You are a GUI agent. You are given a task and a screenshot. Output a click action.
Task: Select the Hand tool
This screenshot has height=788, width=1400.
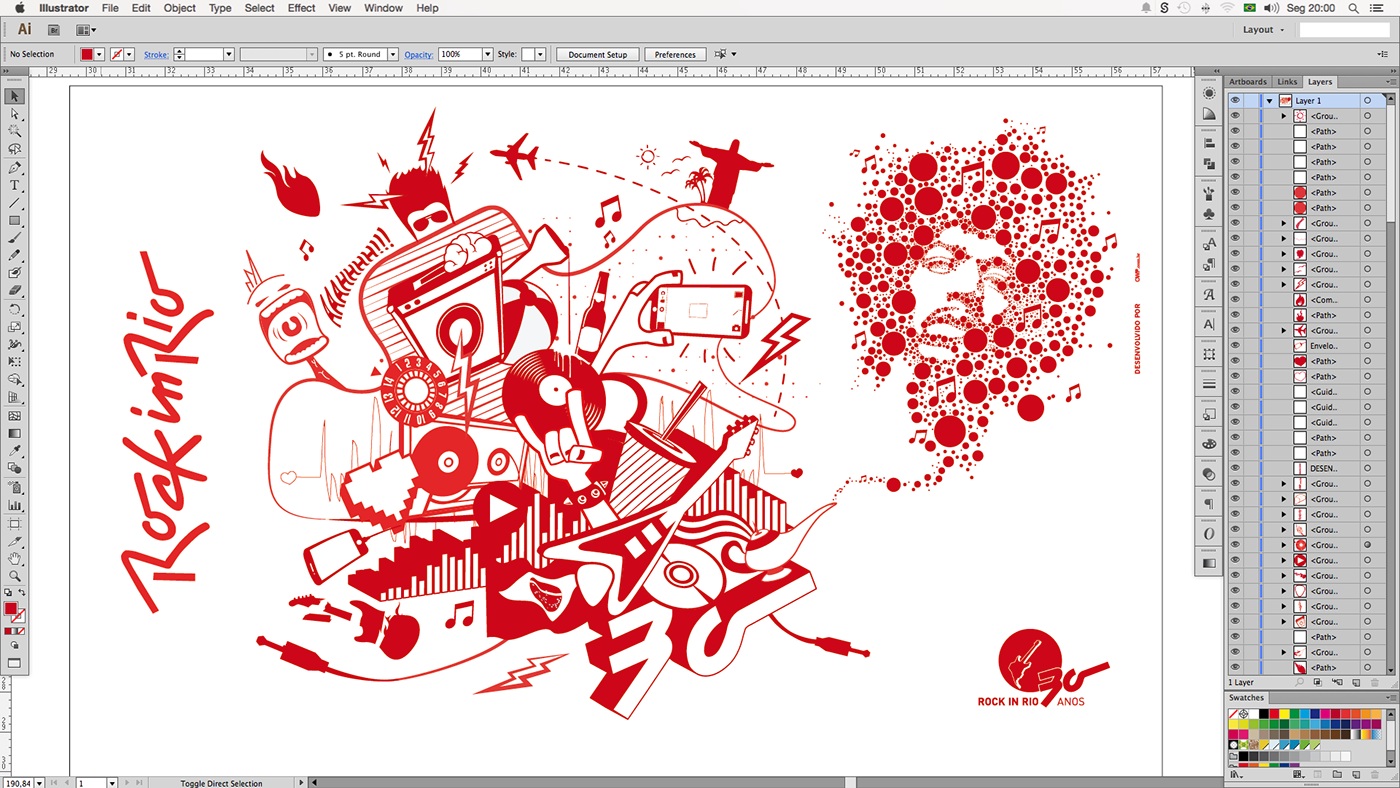[x=15, y=558]
